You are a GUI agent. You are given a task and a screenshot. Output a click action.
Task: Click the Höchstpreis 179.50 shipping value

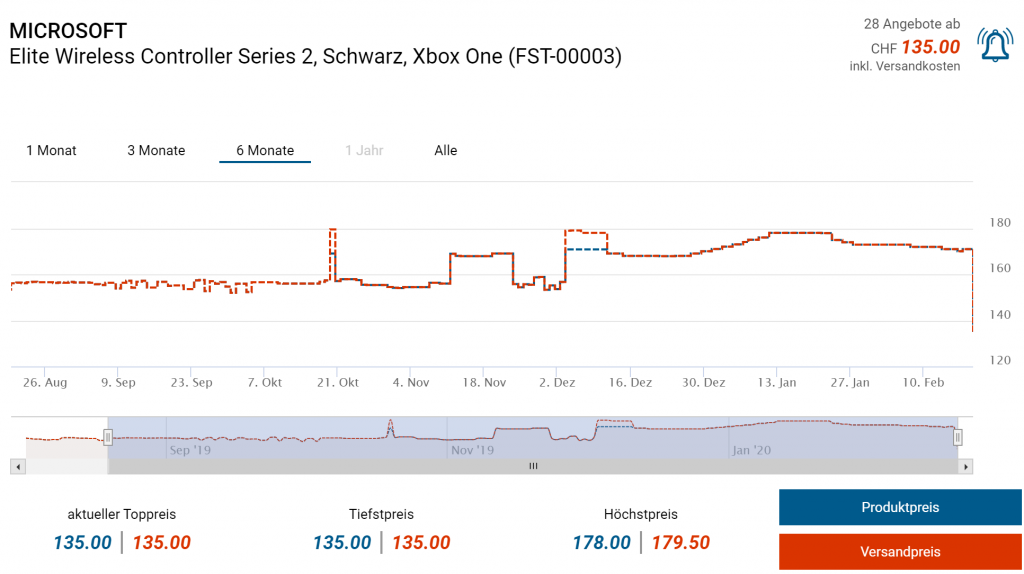pyautogui.click(x=681, y=543)
